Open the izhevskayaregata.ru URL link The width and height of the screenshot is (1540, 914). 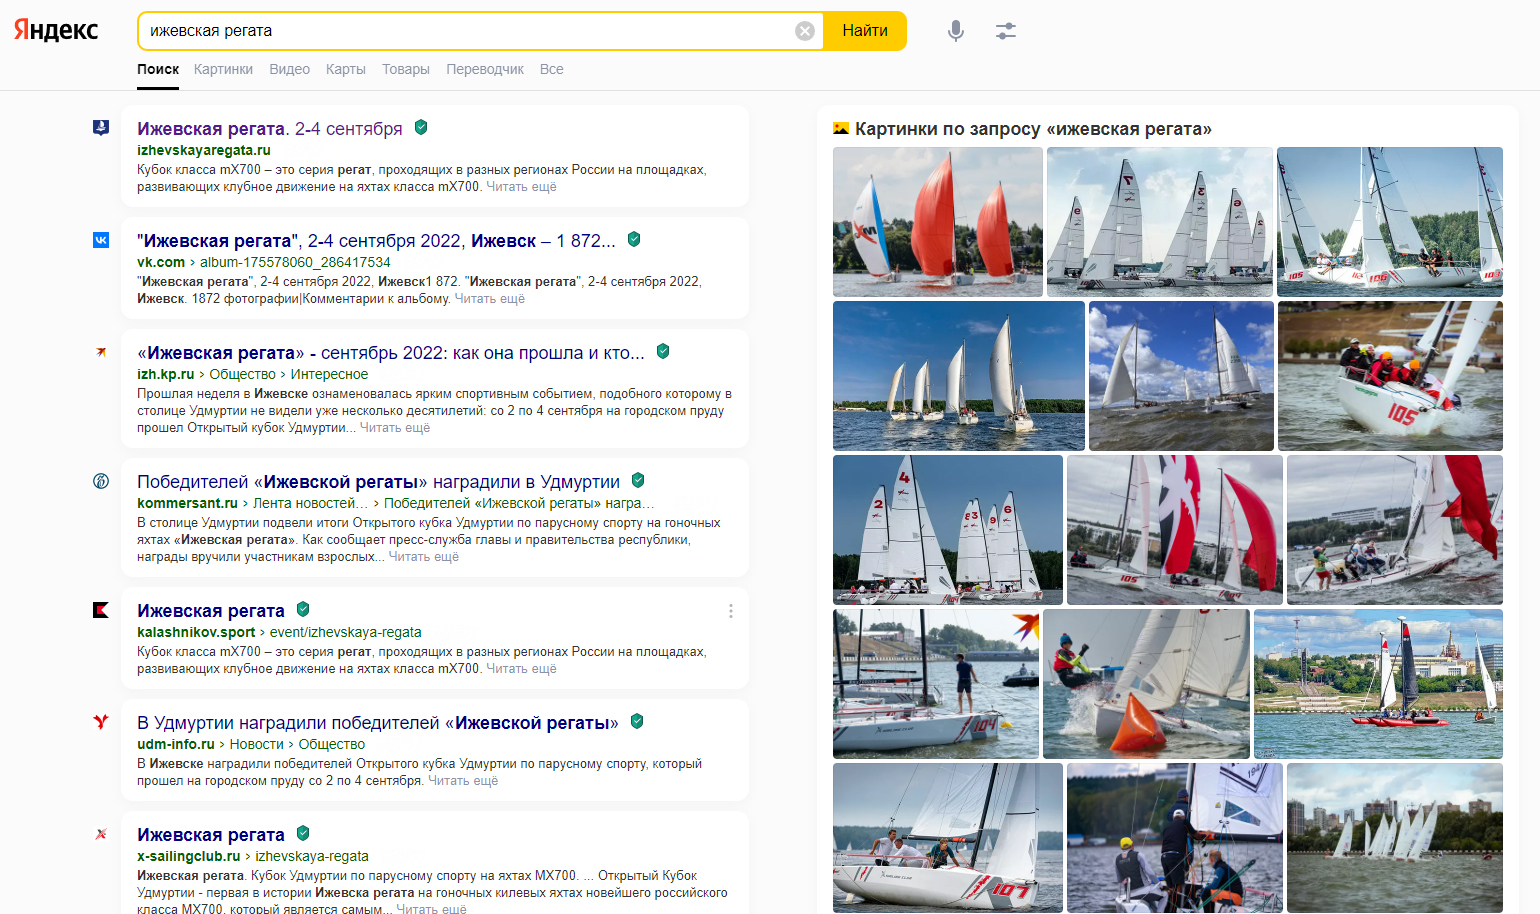[204, 150]
